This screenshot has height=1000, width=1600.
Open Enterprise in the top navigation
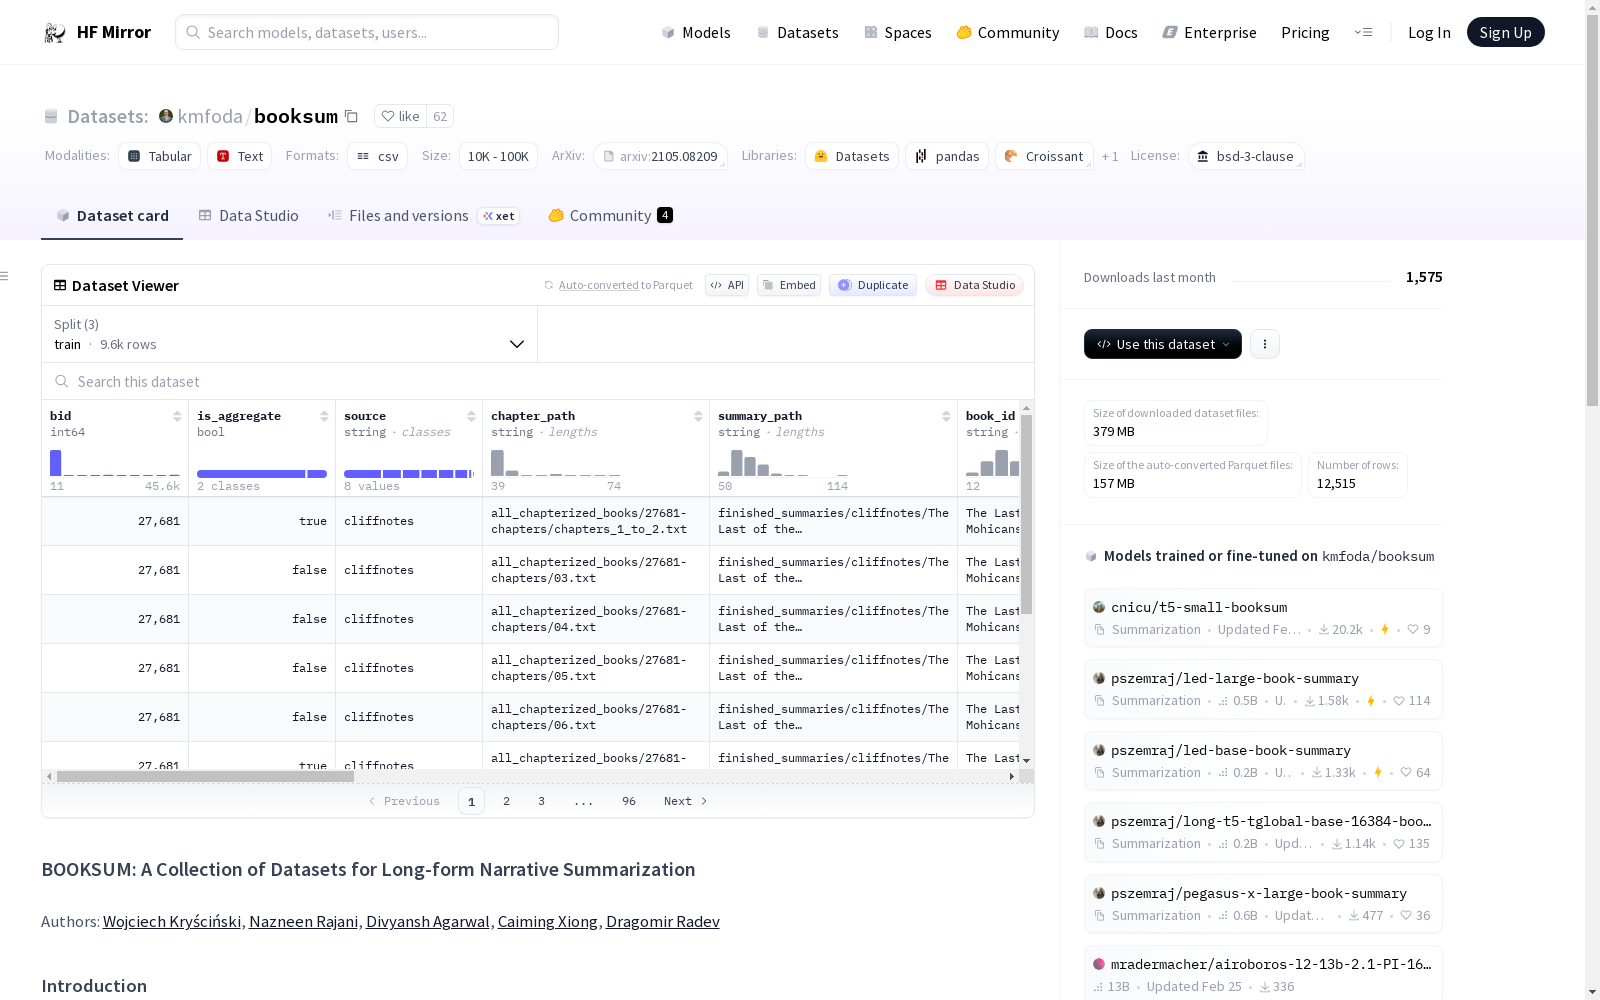pyautogui.click(x=1209, y=32)
